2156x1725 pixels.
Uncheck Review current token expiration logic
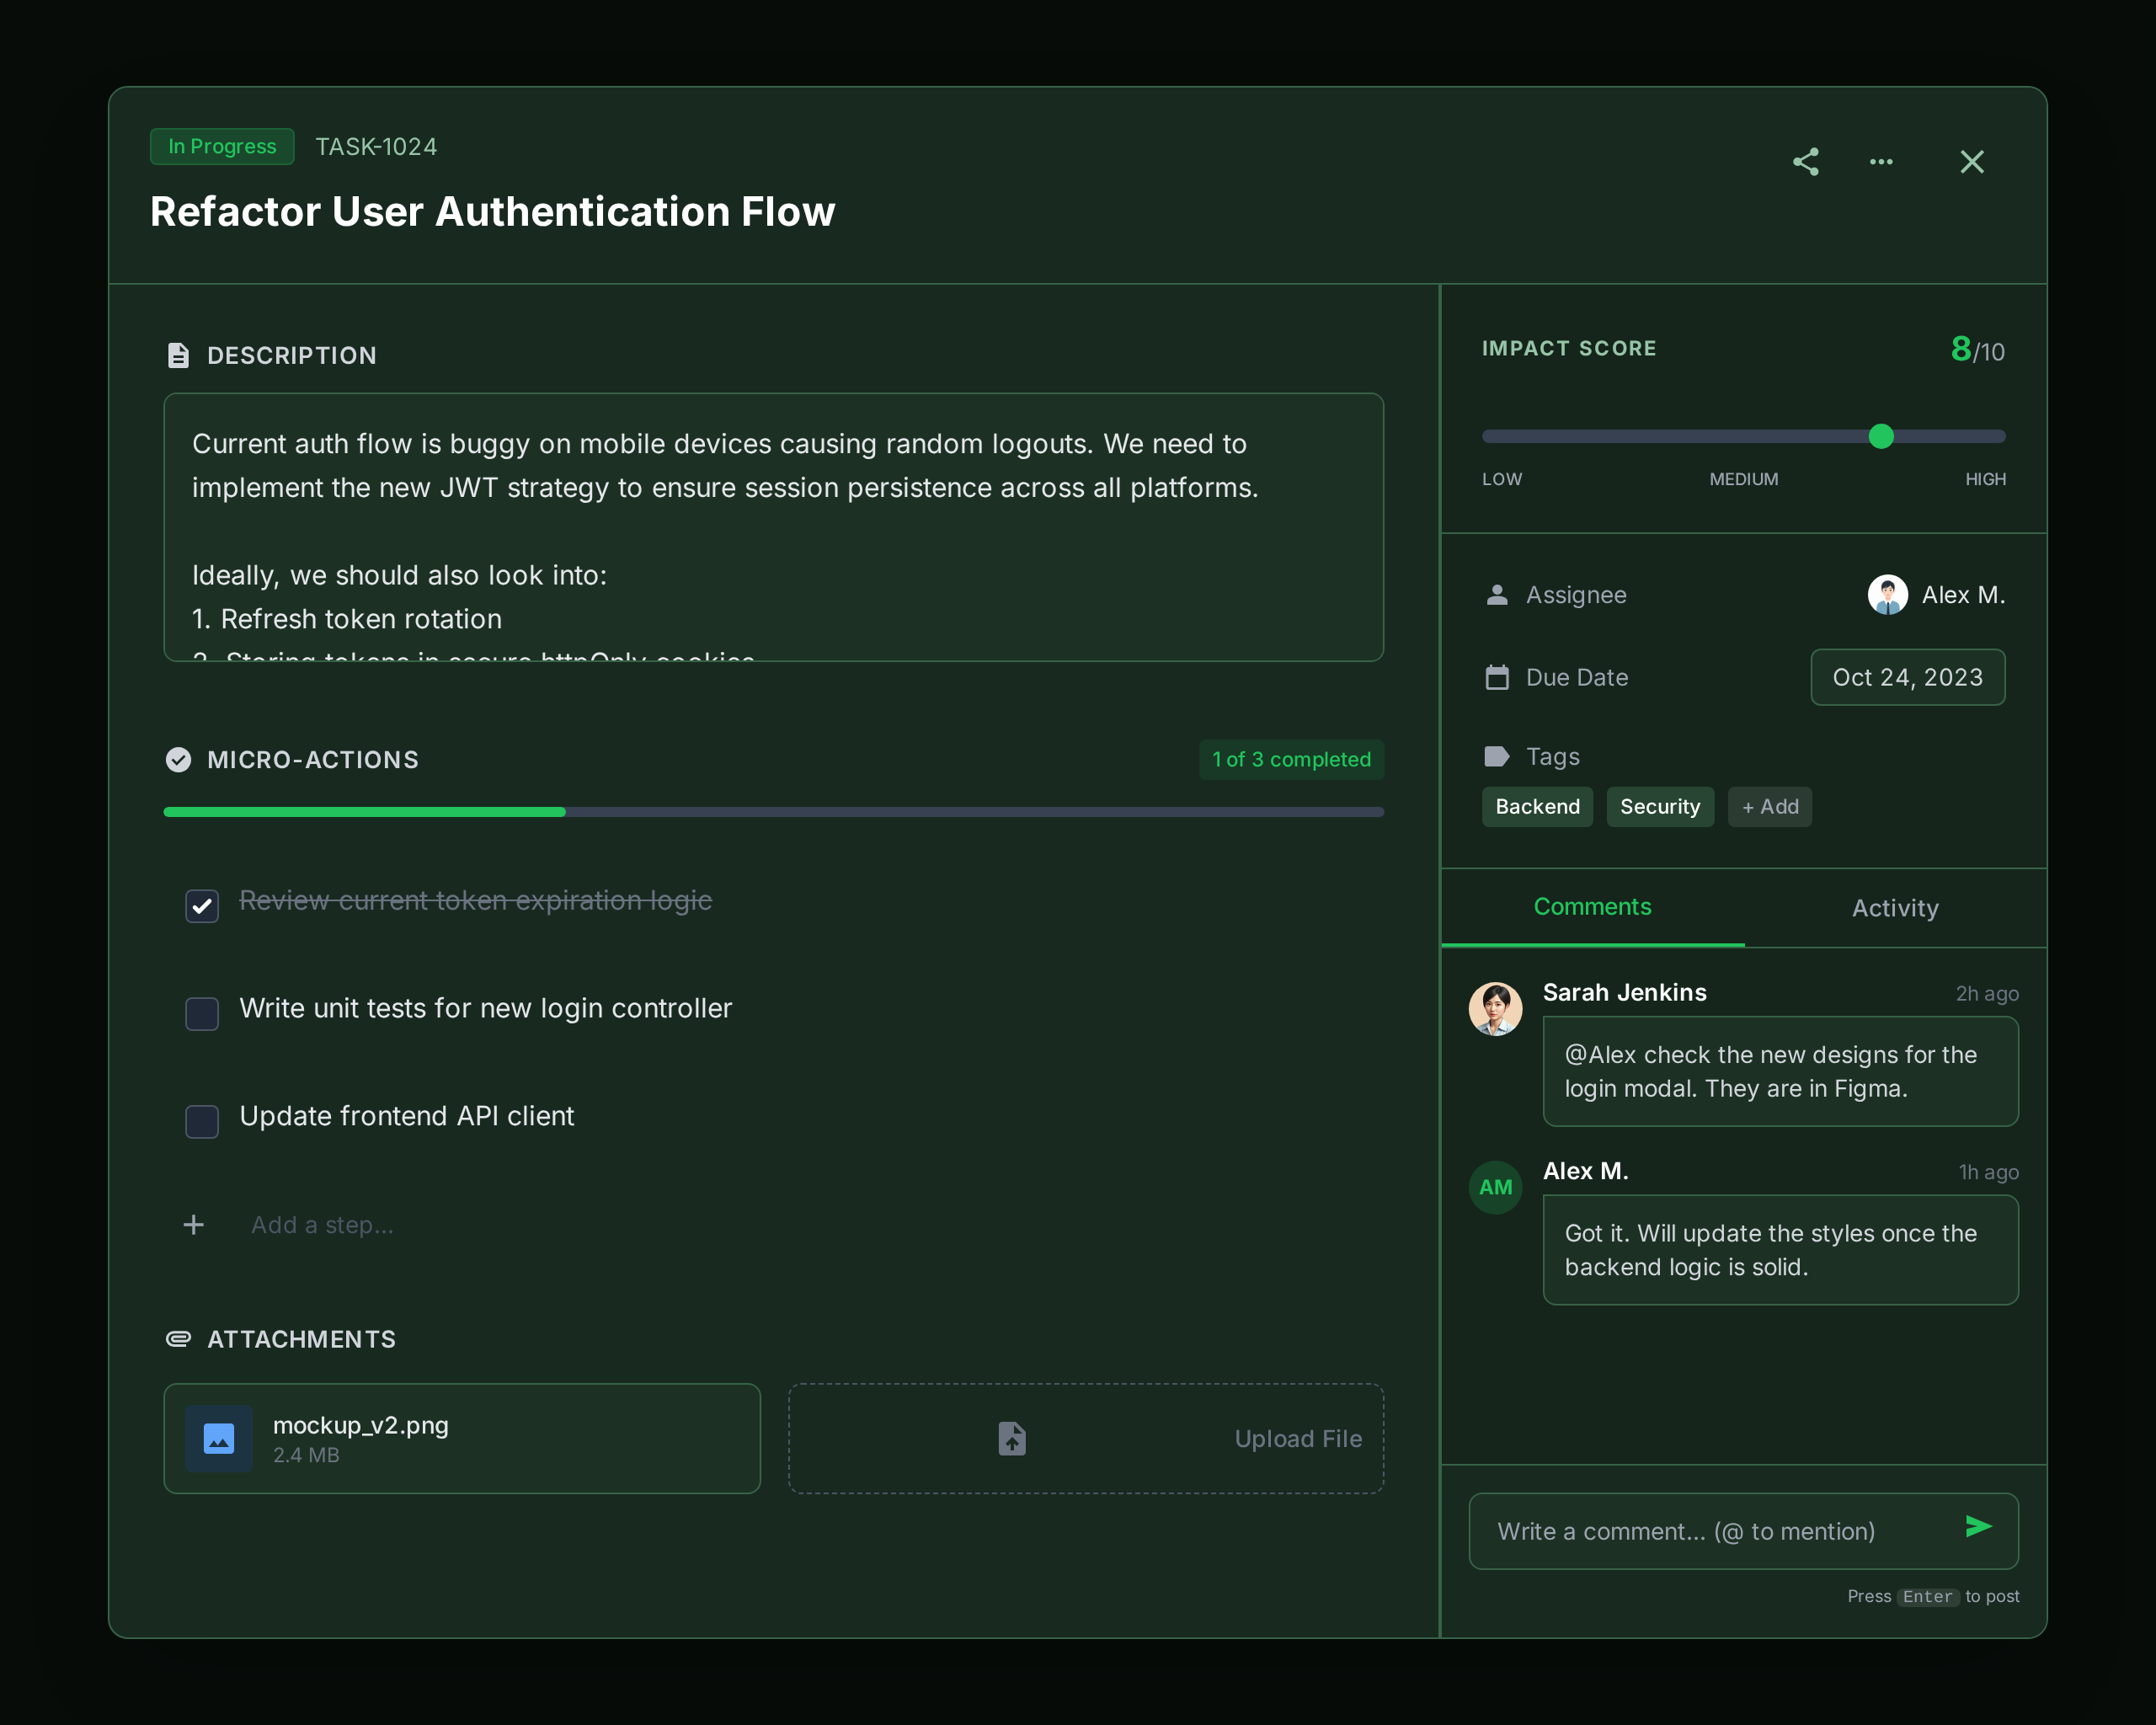(202, 906)
